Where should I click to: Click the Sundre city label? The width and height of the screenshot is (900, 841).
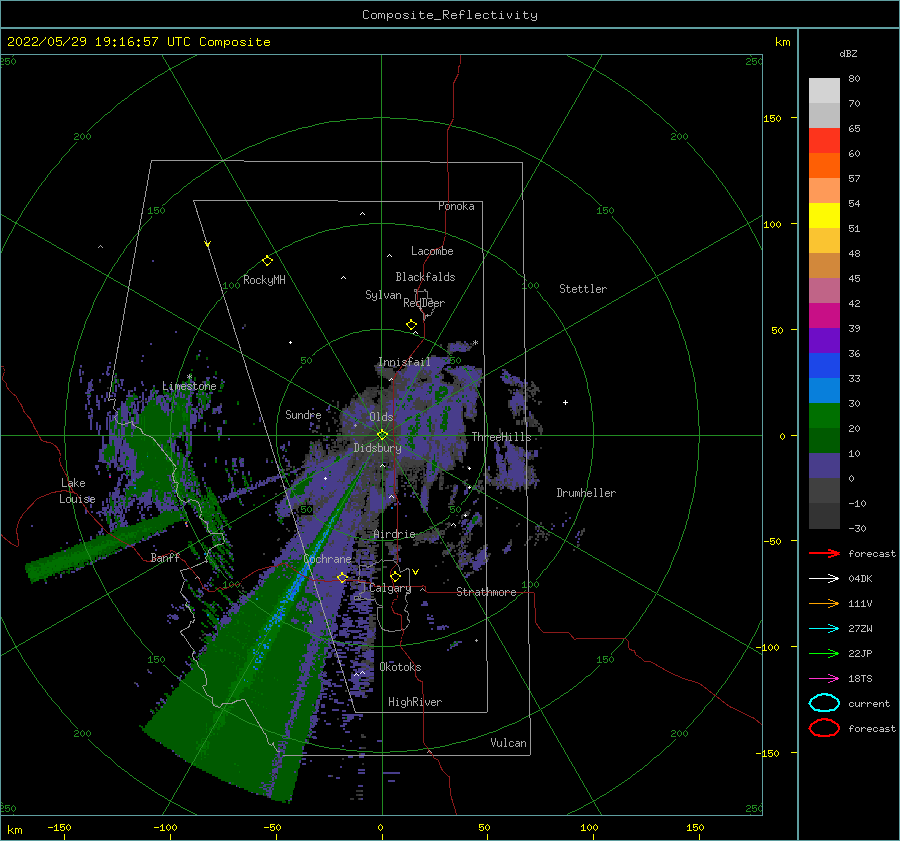pyautogui.click(x=303, y=414)
